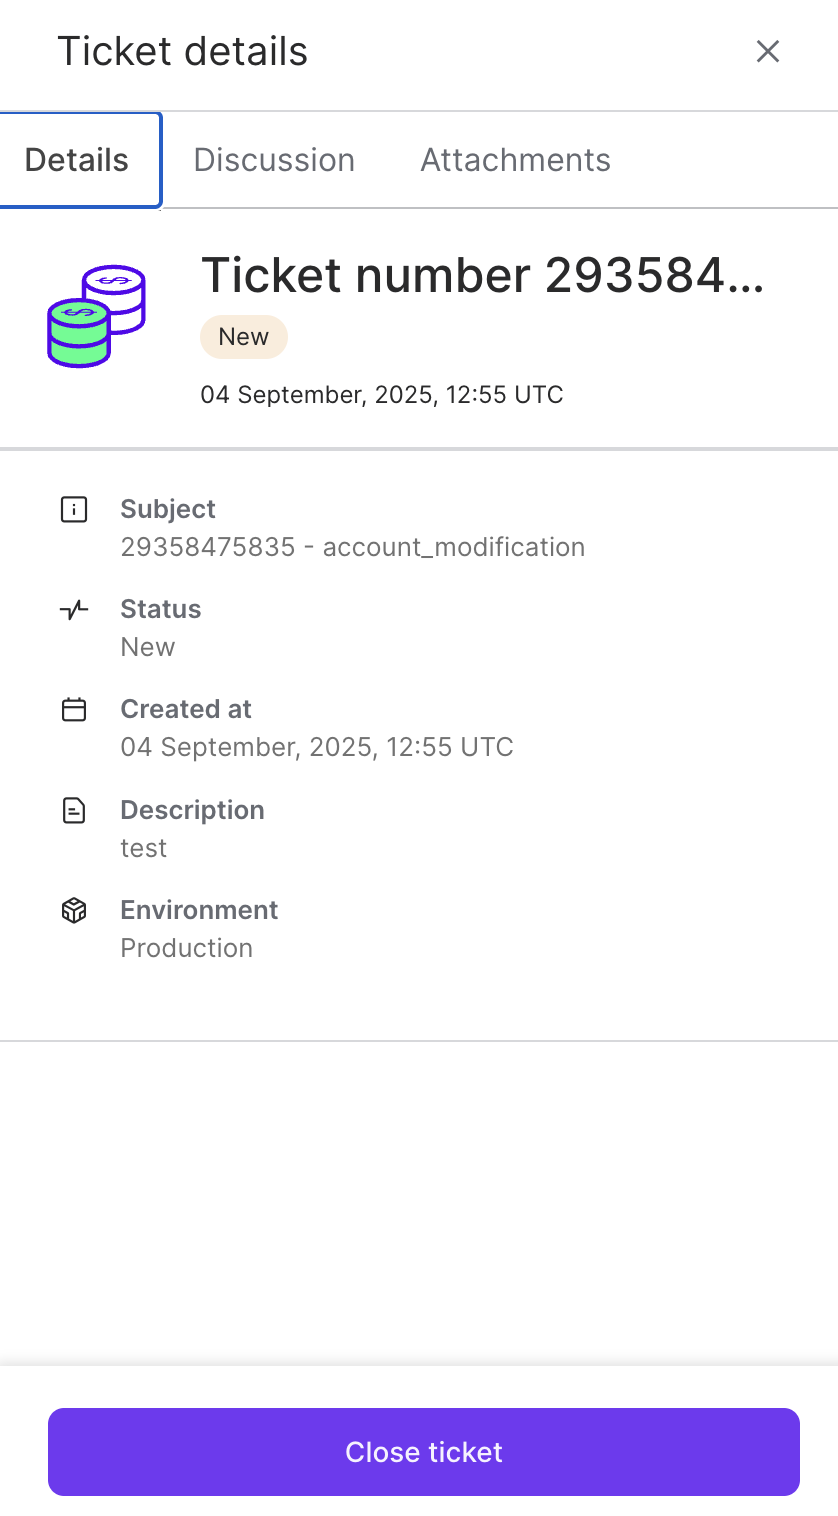The height and width of the screenshot is (1516, 838).
Task: Click the Status value showing New
Action: [147, 647]
